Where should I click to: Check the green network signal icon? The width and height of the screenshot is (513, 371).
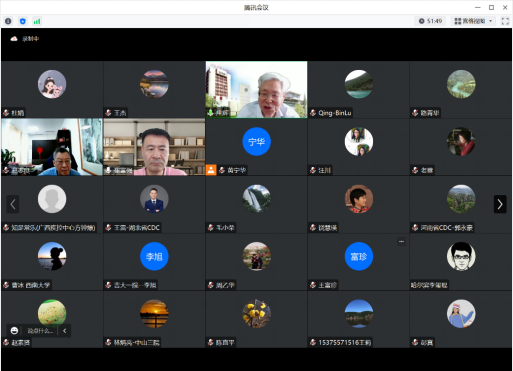tap(37, 21)
